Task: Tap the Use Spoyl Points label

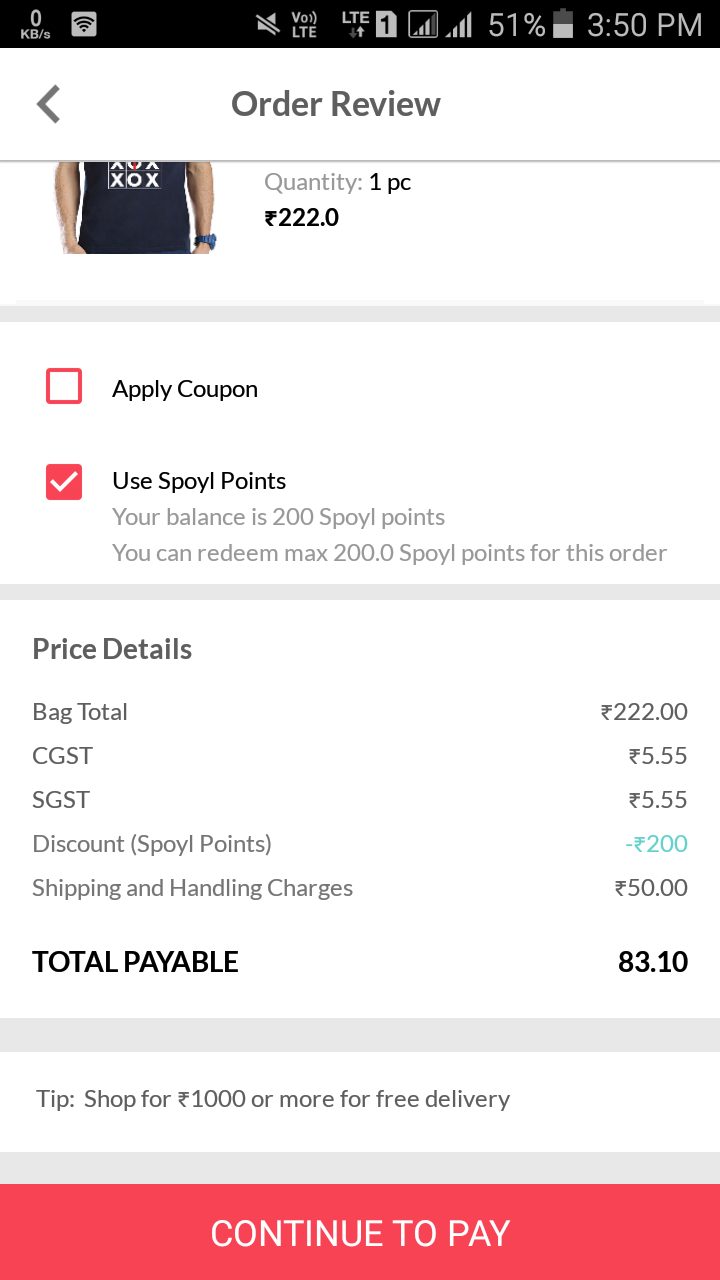Action: coord(199,481)
